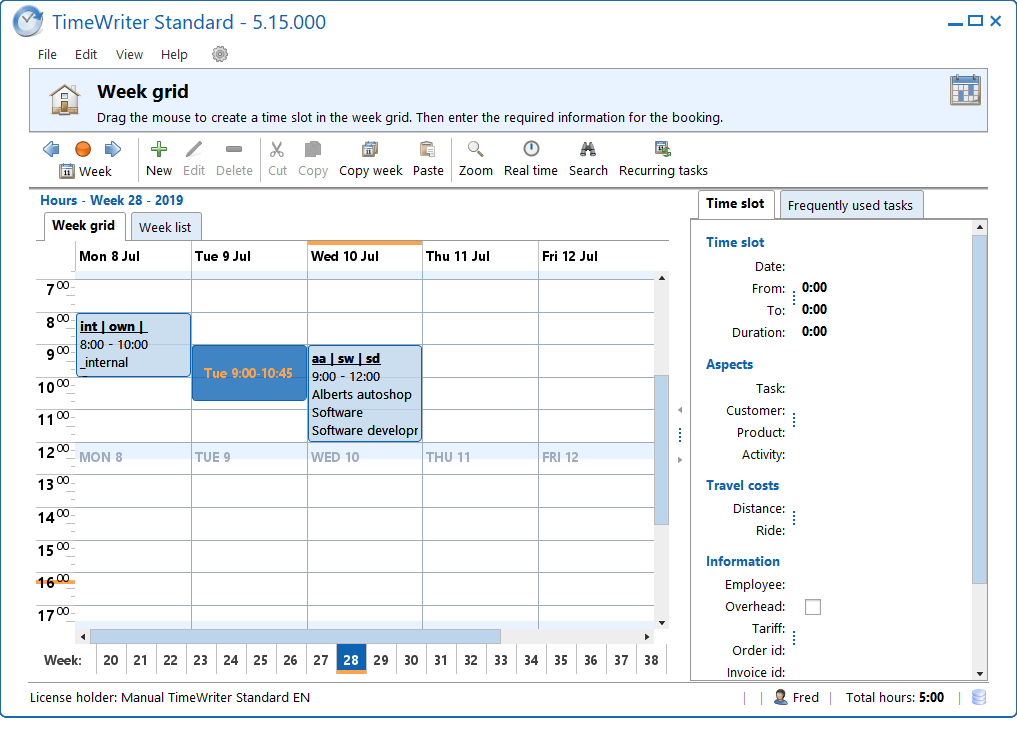The image size is (1017, 754).
Task: Select week 31 in the week bar
Action: click(441, 660)
